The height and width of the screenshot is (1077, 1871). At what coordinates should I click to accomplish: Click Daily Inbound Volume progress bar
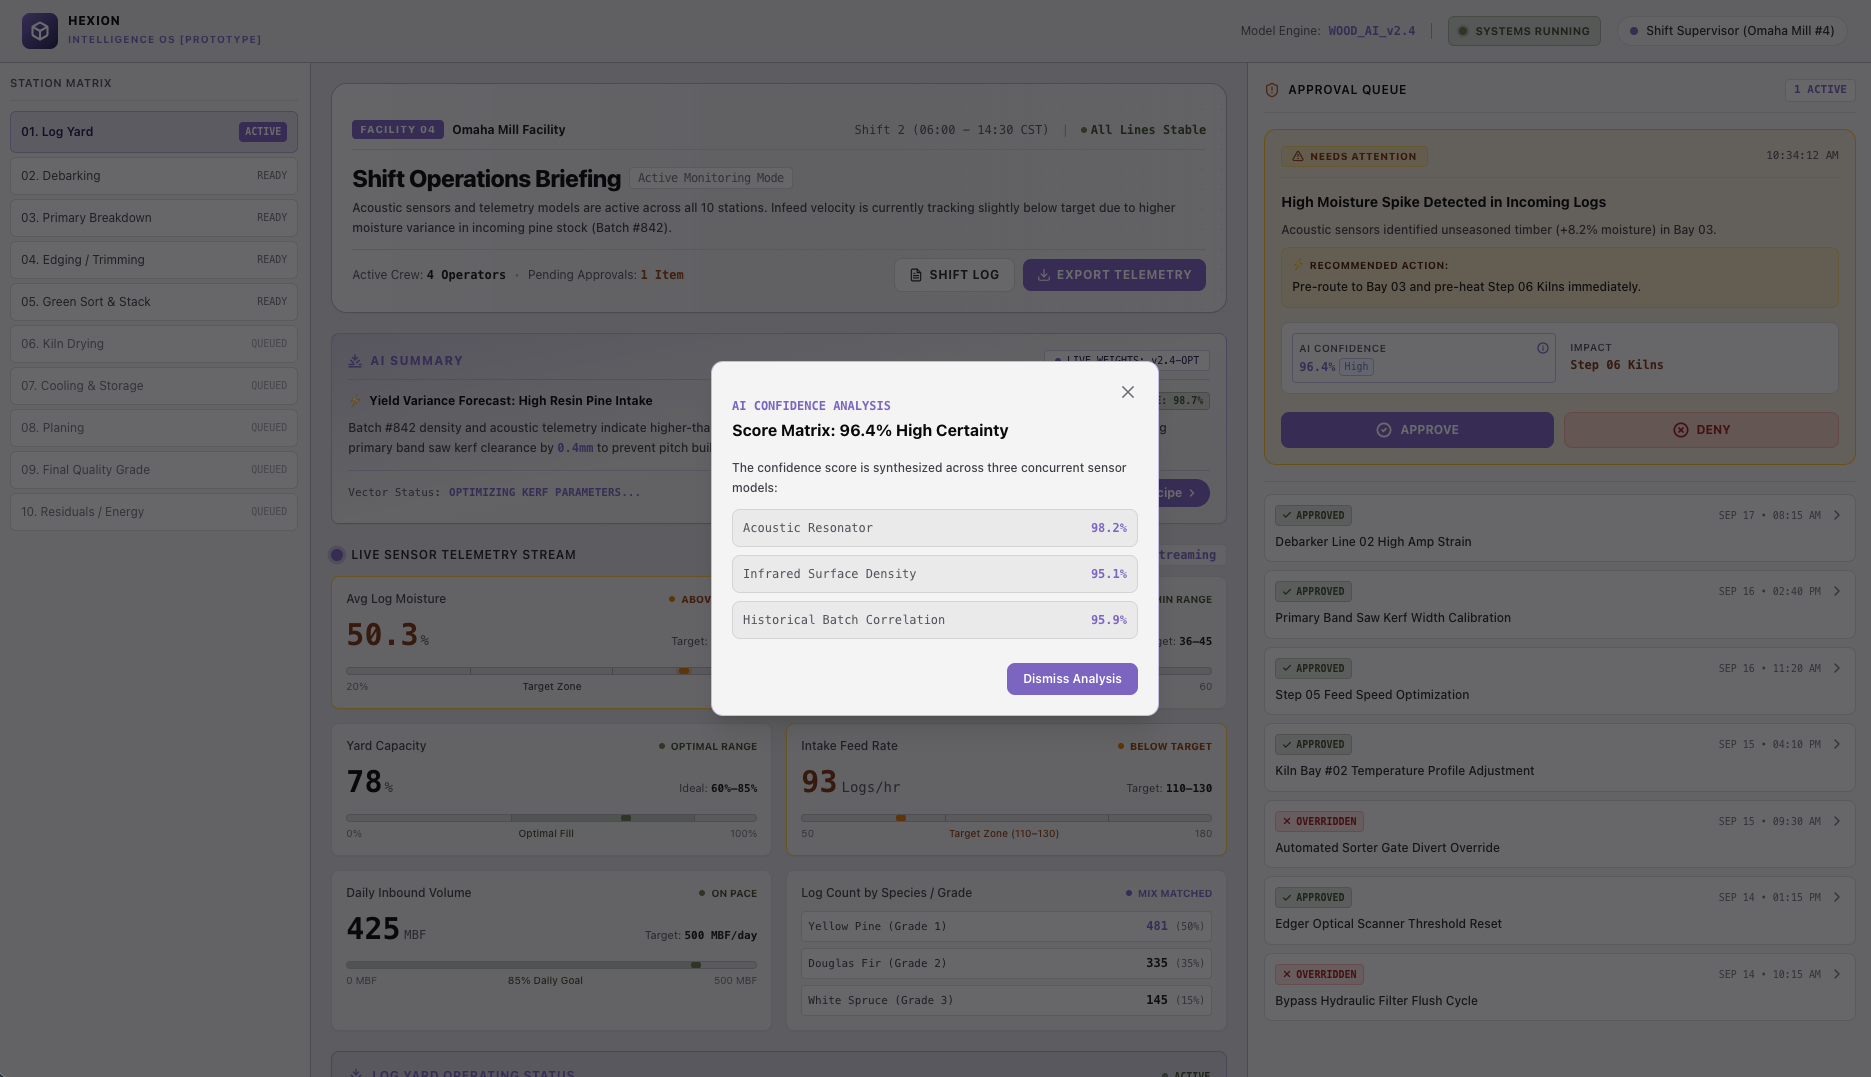coord(551,965)
